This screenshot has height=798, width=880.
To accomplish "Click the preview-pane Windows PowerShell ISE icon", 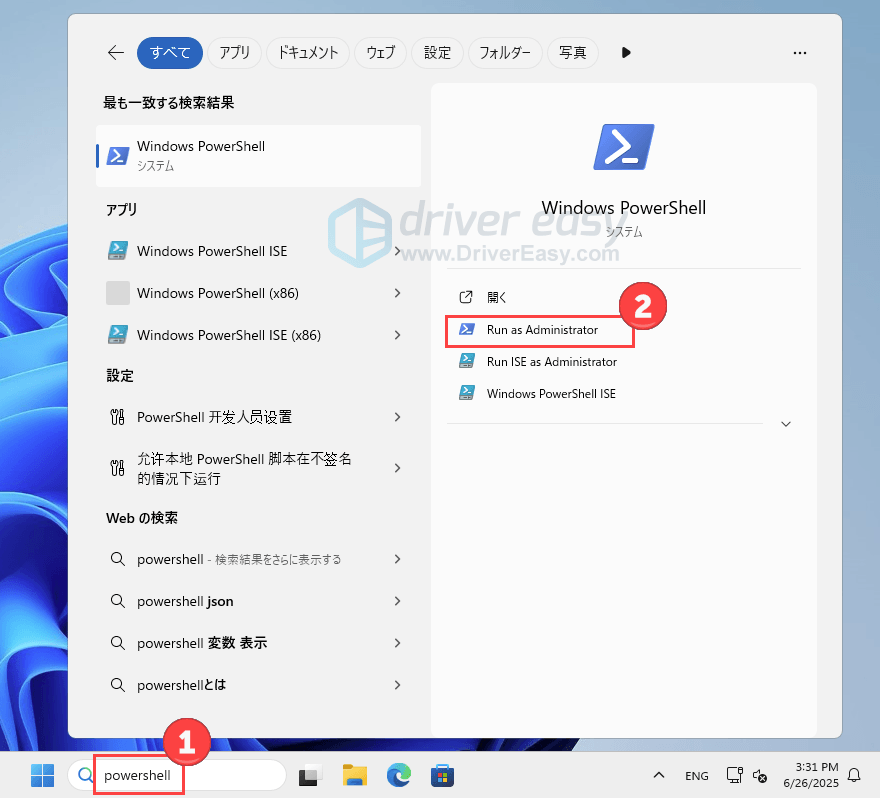I will pos(467,393).
